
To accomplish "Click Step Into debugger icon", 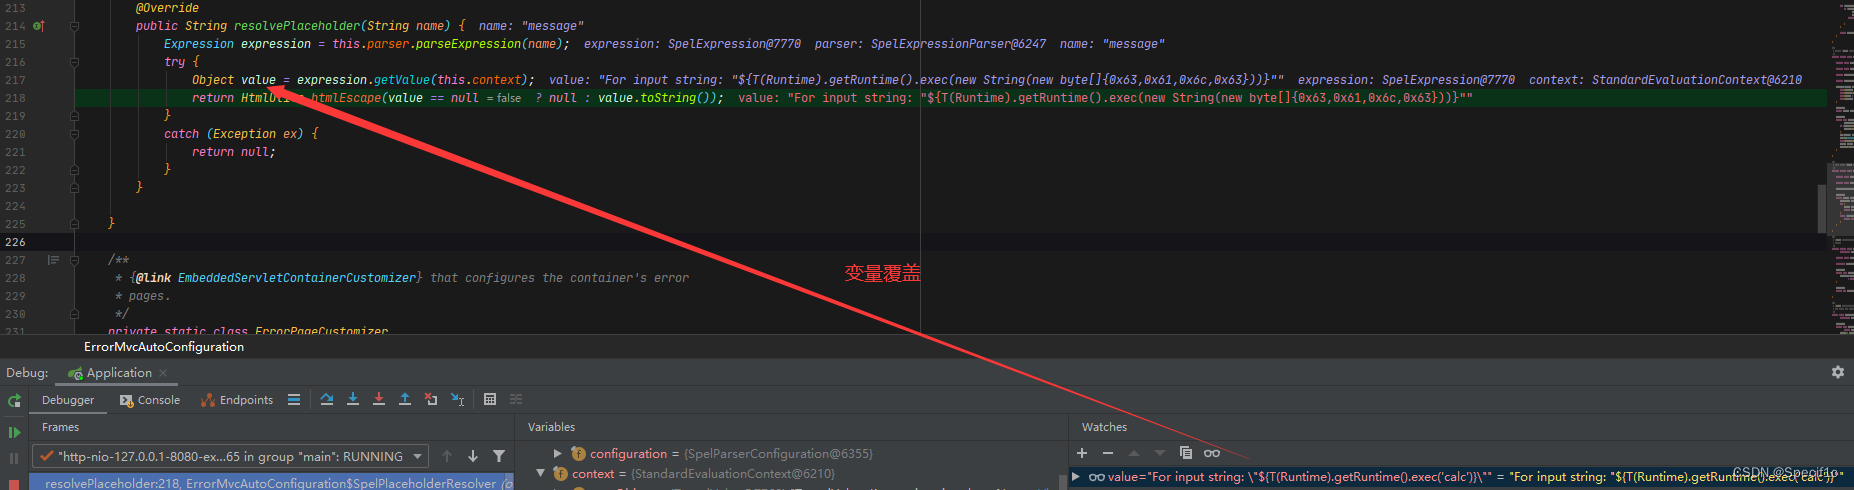I will tap(353, 399).
